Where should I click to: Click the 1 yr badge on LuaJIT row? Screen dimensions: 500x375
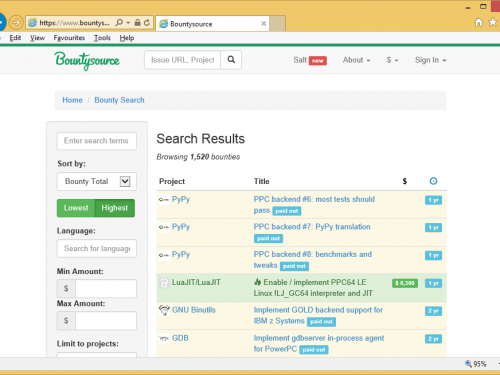point(433,283)
